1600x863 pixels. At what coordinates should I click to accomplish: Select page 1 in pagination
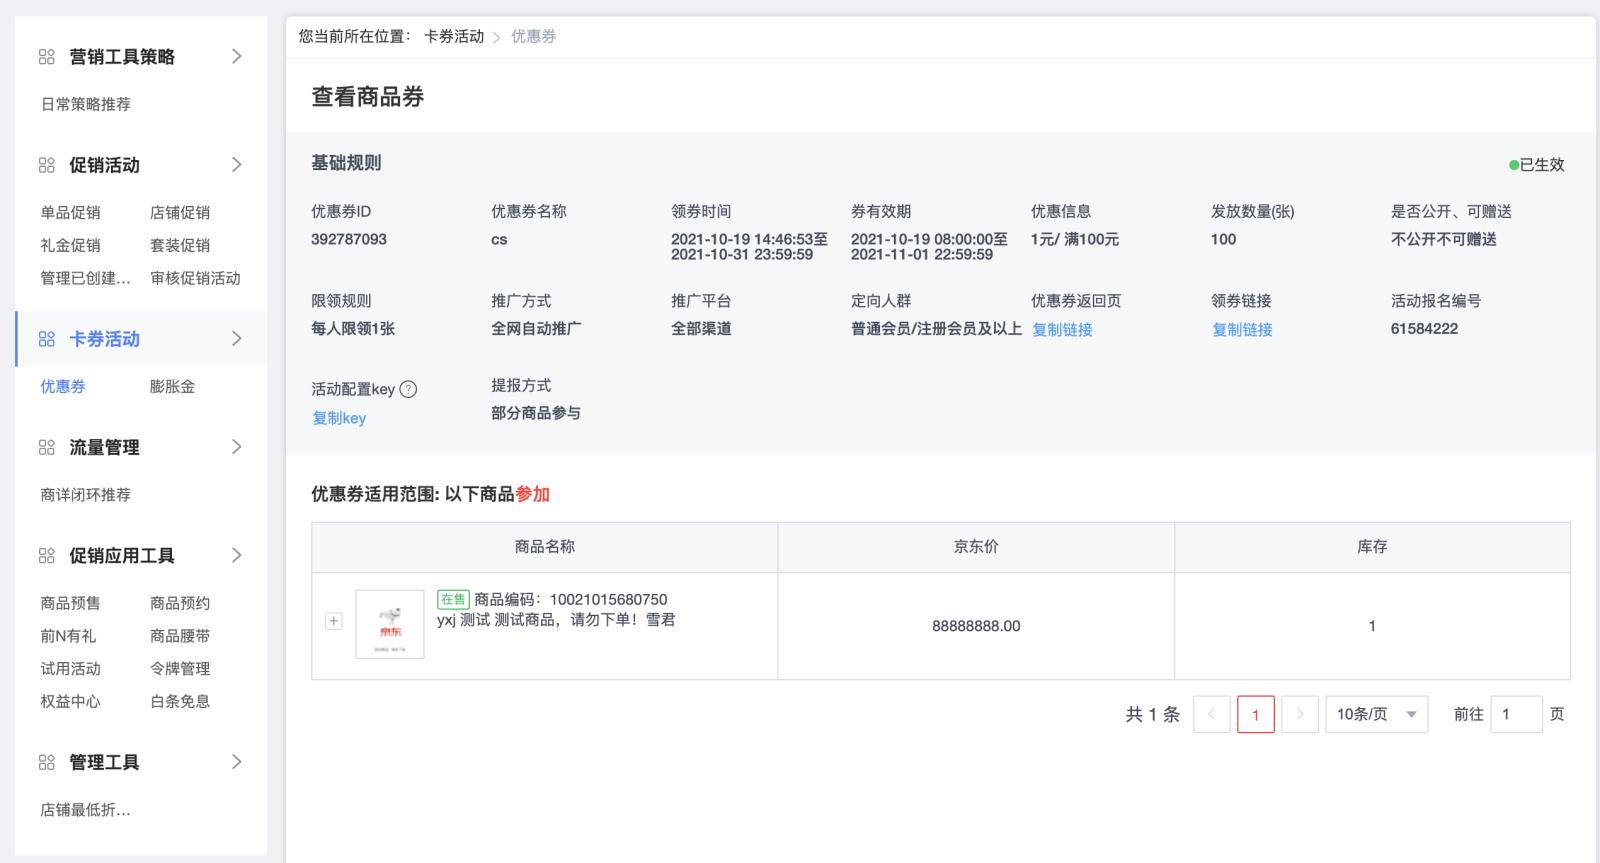pyautogui.click(x=1256, y=714)
